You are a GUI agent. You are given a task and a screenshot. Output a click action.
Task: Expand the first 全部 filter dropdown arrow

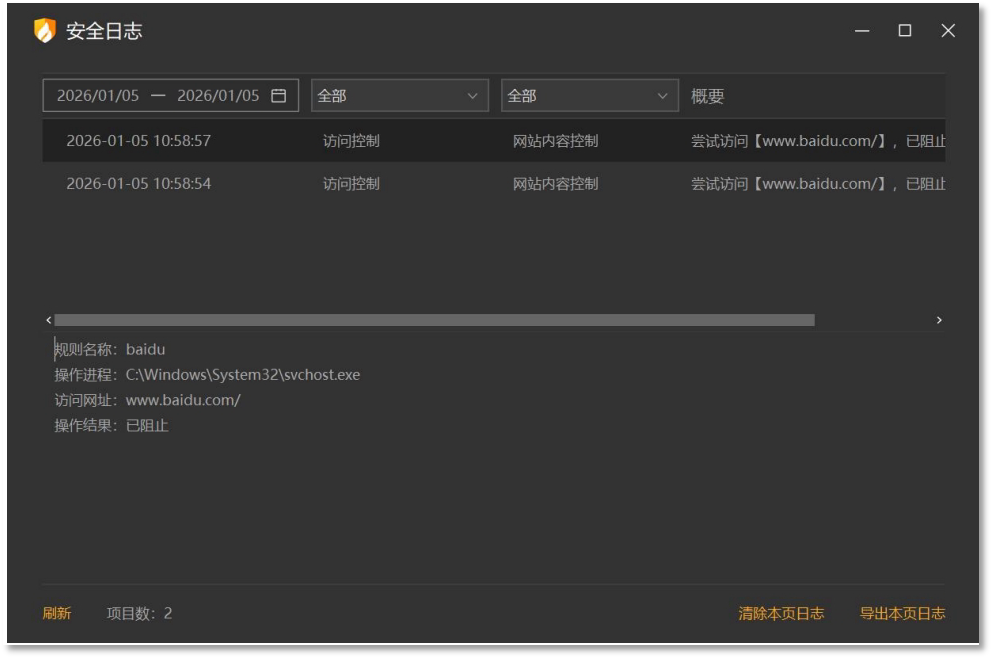coord(472,96)
